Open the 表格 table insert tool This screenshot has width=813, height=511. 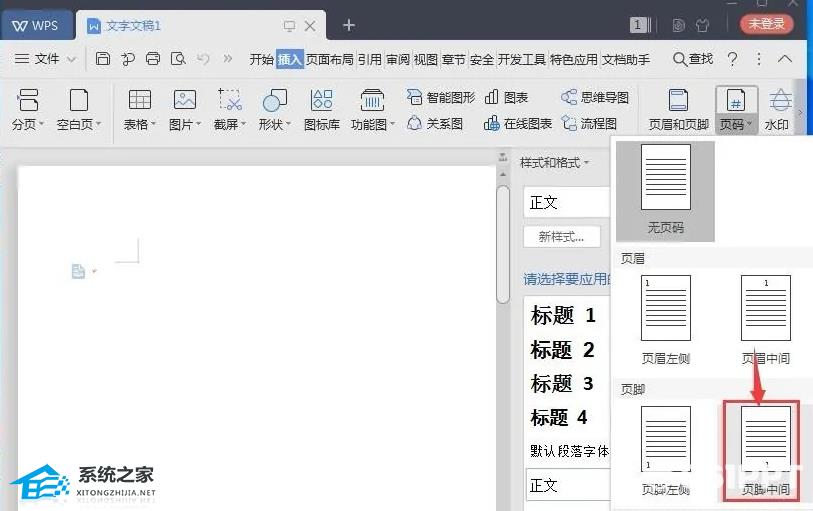coord(139,110)
